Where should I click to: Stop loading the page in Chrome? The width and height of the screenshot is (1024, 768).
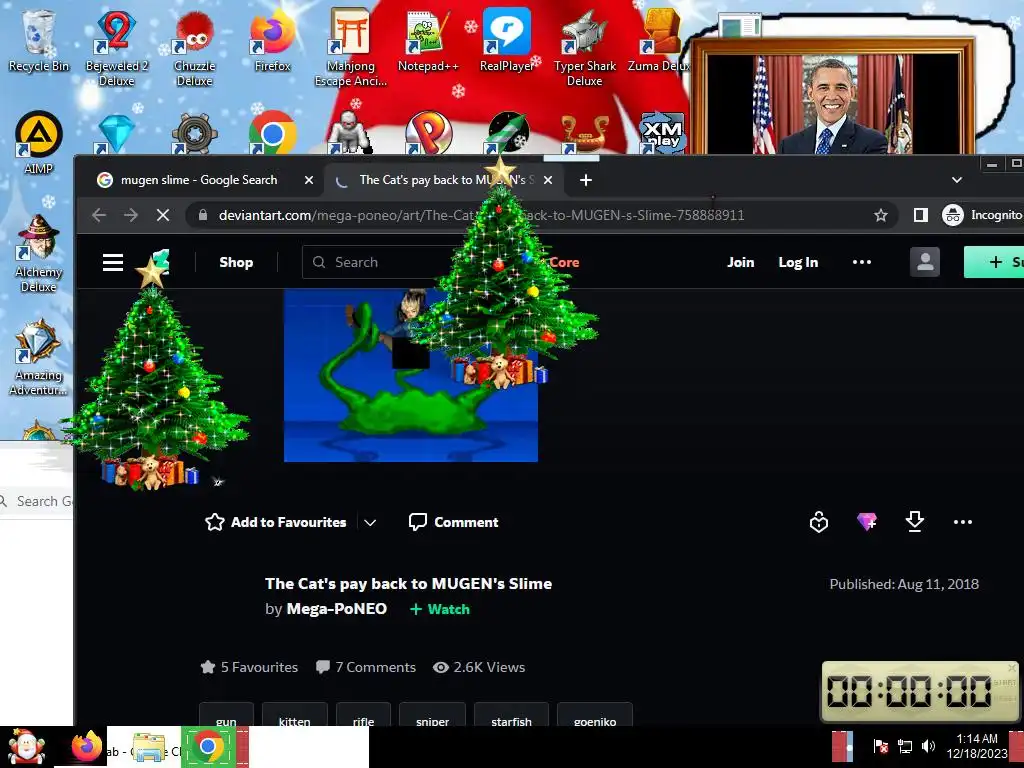click(163, 215)
